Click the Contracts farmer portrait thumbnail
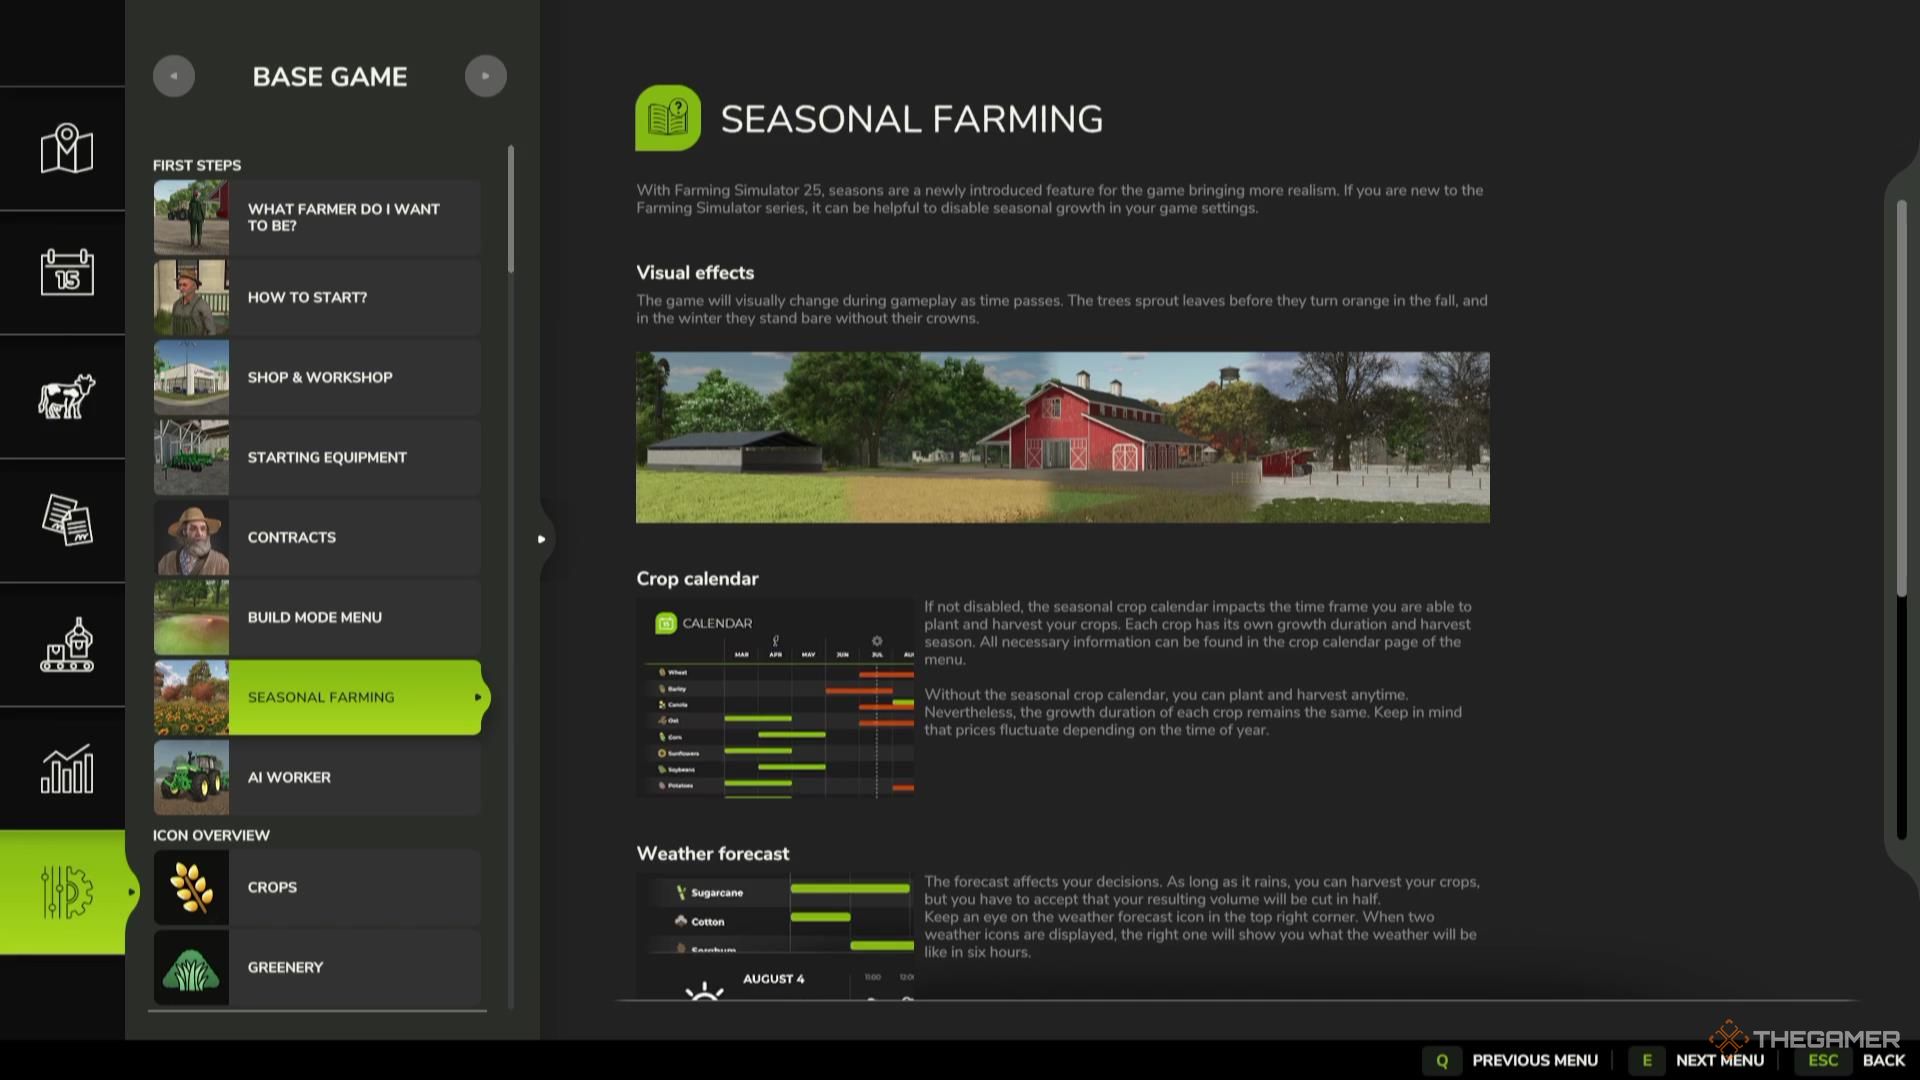Viewport: 1920px width, 1080px height. coord(191,538)
